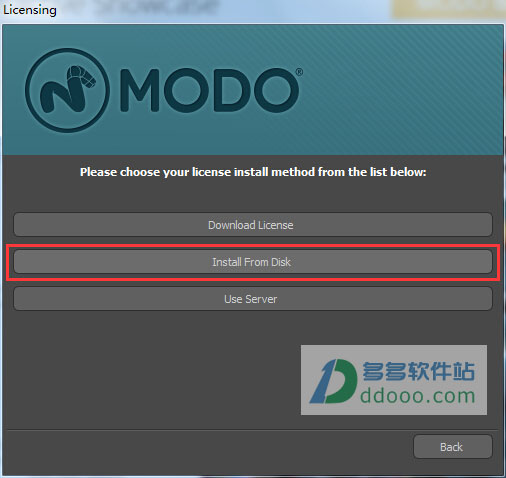Go back using the Back button
This screenshot has height=478, width=506.
click(453, 447)
